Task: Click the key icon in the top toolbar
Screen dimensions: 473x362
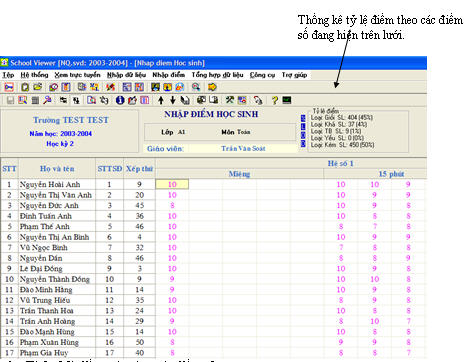Action: point(9,87)
